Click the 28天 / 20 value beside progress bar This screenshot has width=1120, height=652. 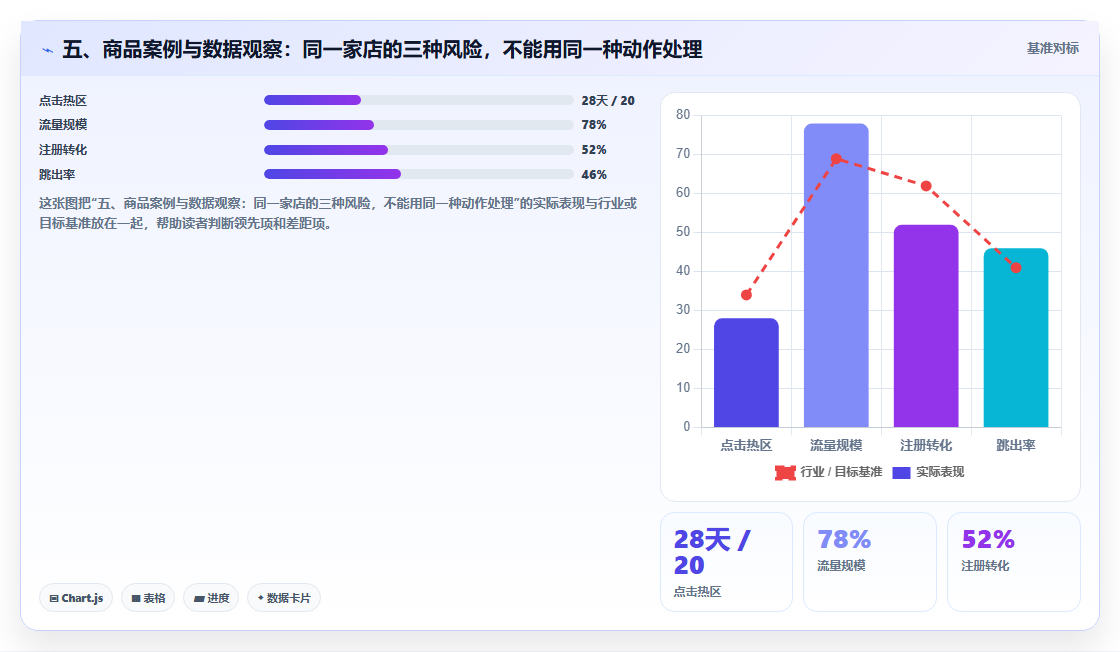(608, 101)
